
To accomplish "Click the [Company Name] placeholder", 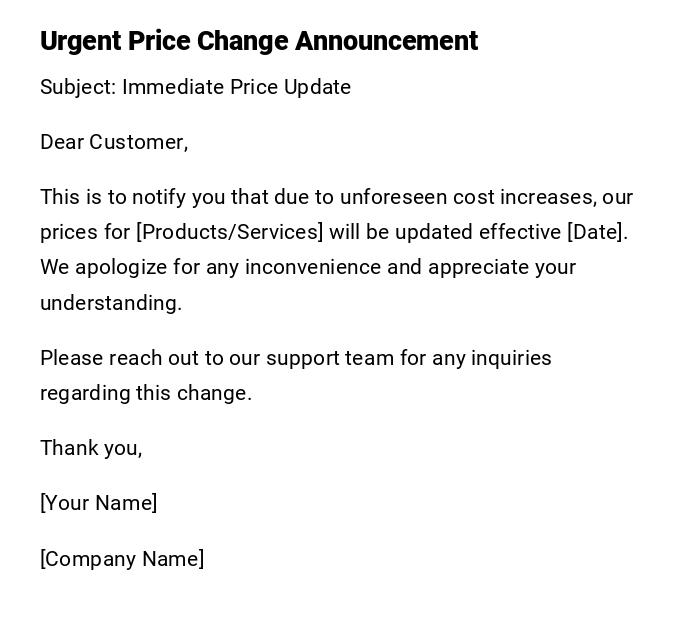I will pyautogui.click(x=122, y=559).
